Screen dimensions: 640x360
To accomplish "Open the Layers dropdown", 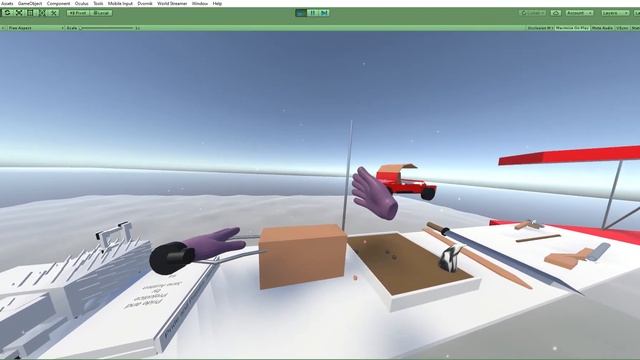I will coord(615,13).
